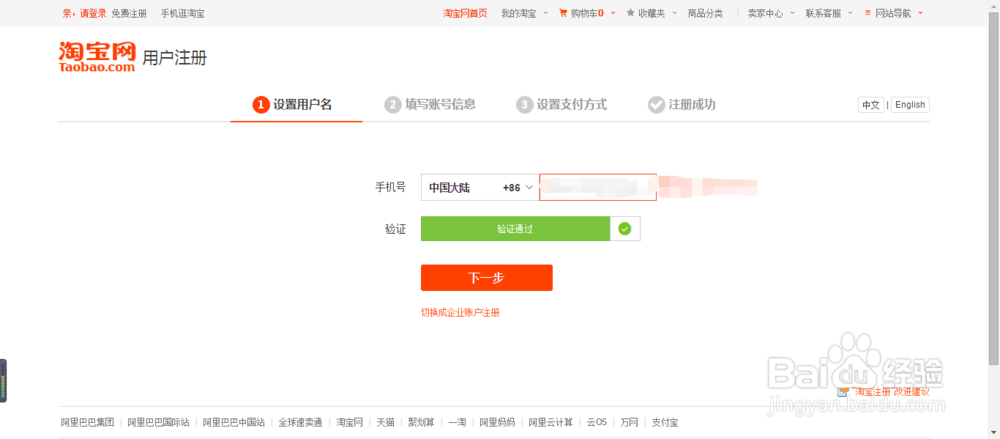
Task: Click the page vertical scrollbar
Action: pos(994,188)
